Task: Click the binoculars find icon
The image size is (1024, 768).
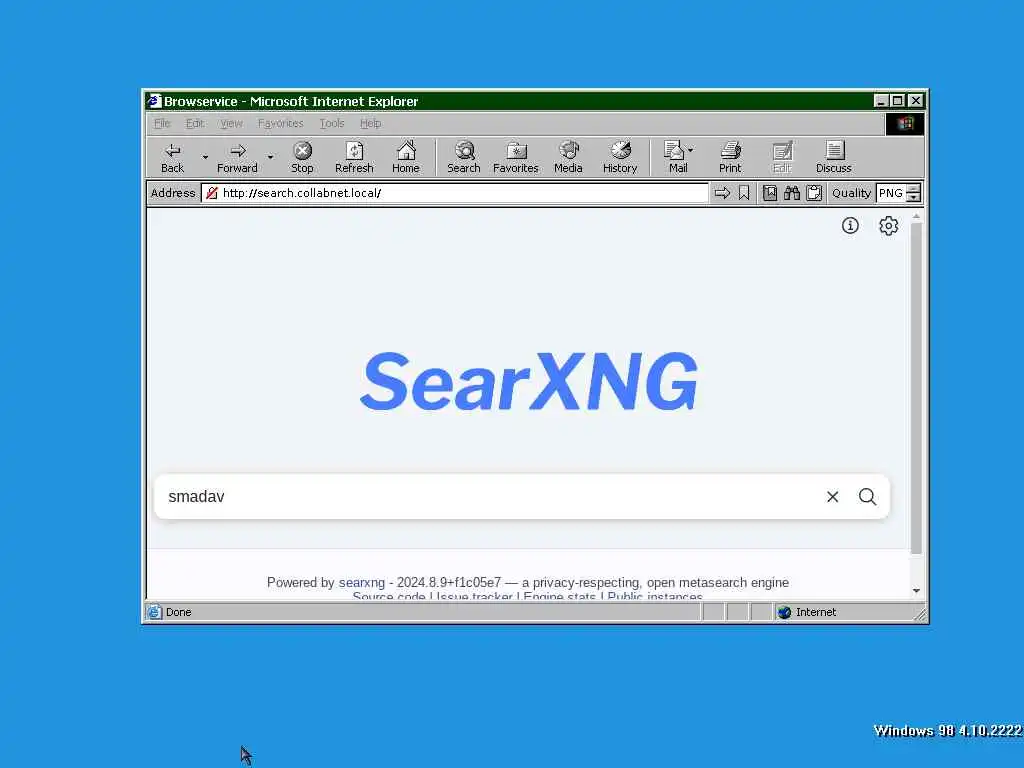Action: (792, 193)
